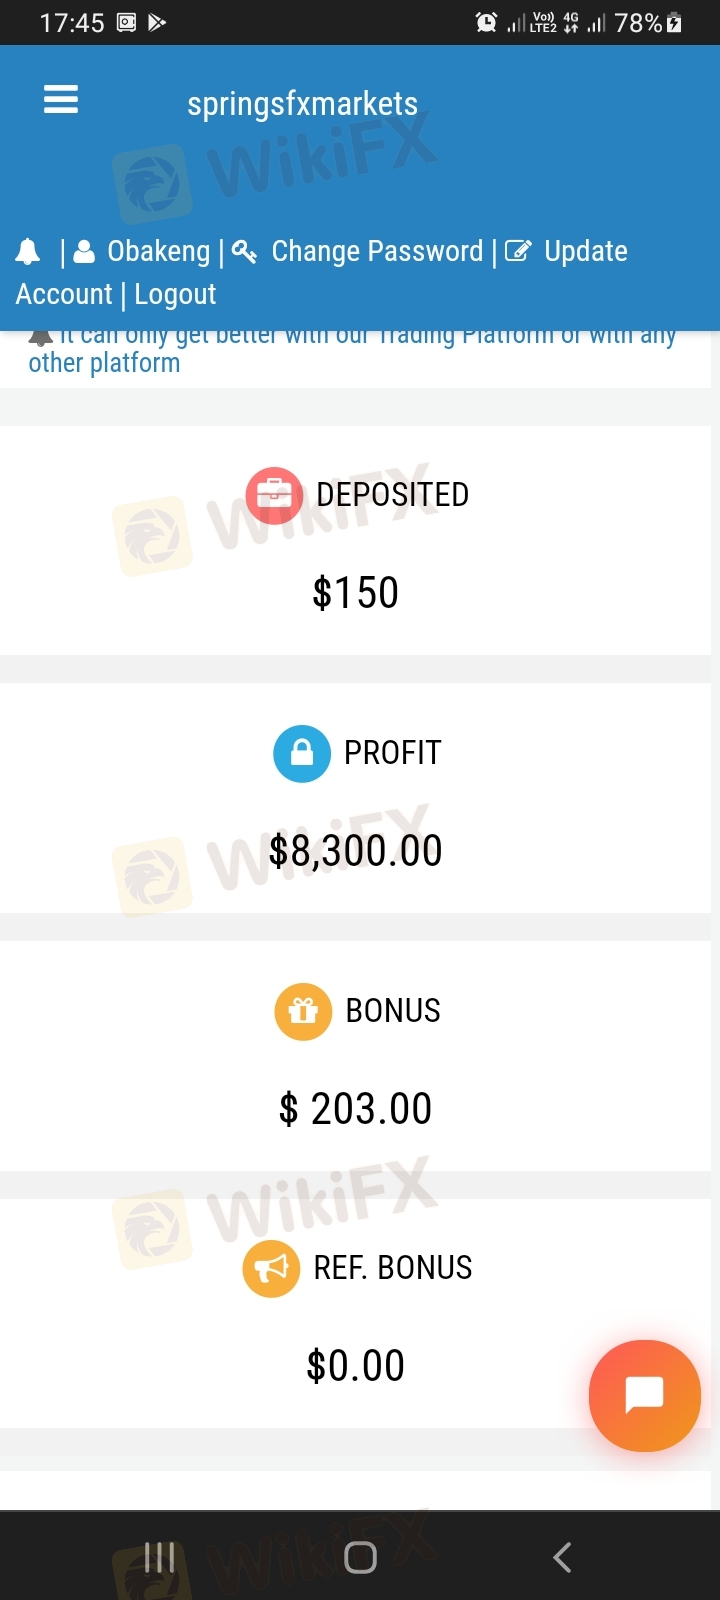Viewport: 720px width, 1600px height.
Task: Tap the megaphone Ref. Bonus icon
Action: [271, 1269]
